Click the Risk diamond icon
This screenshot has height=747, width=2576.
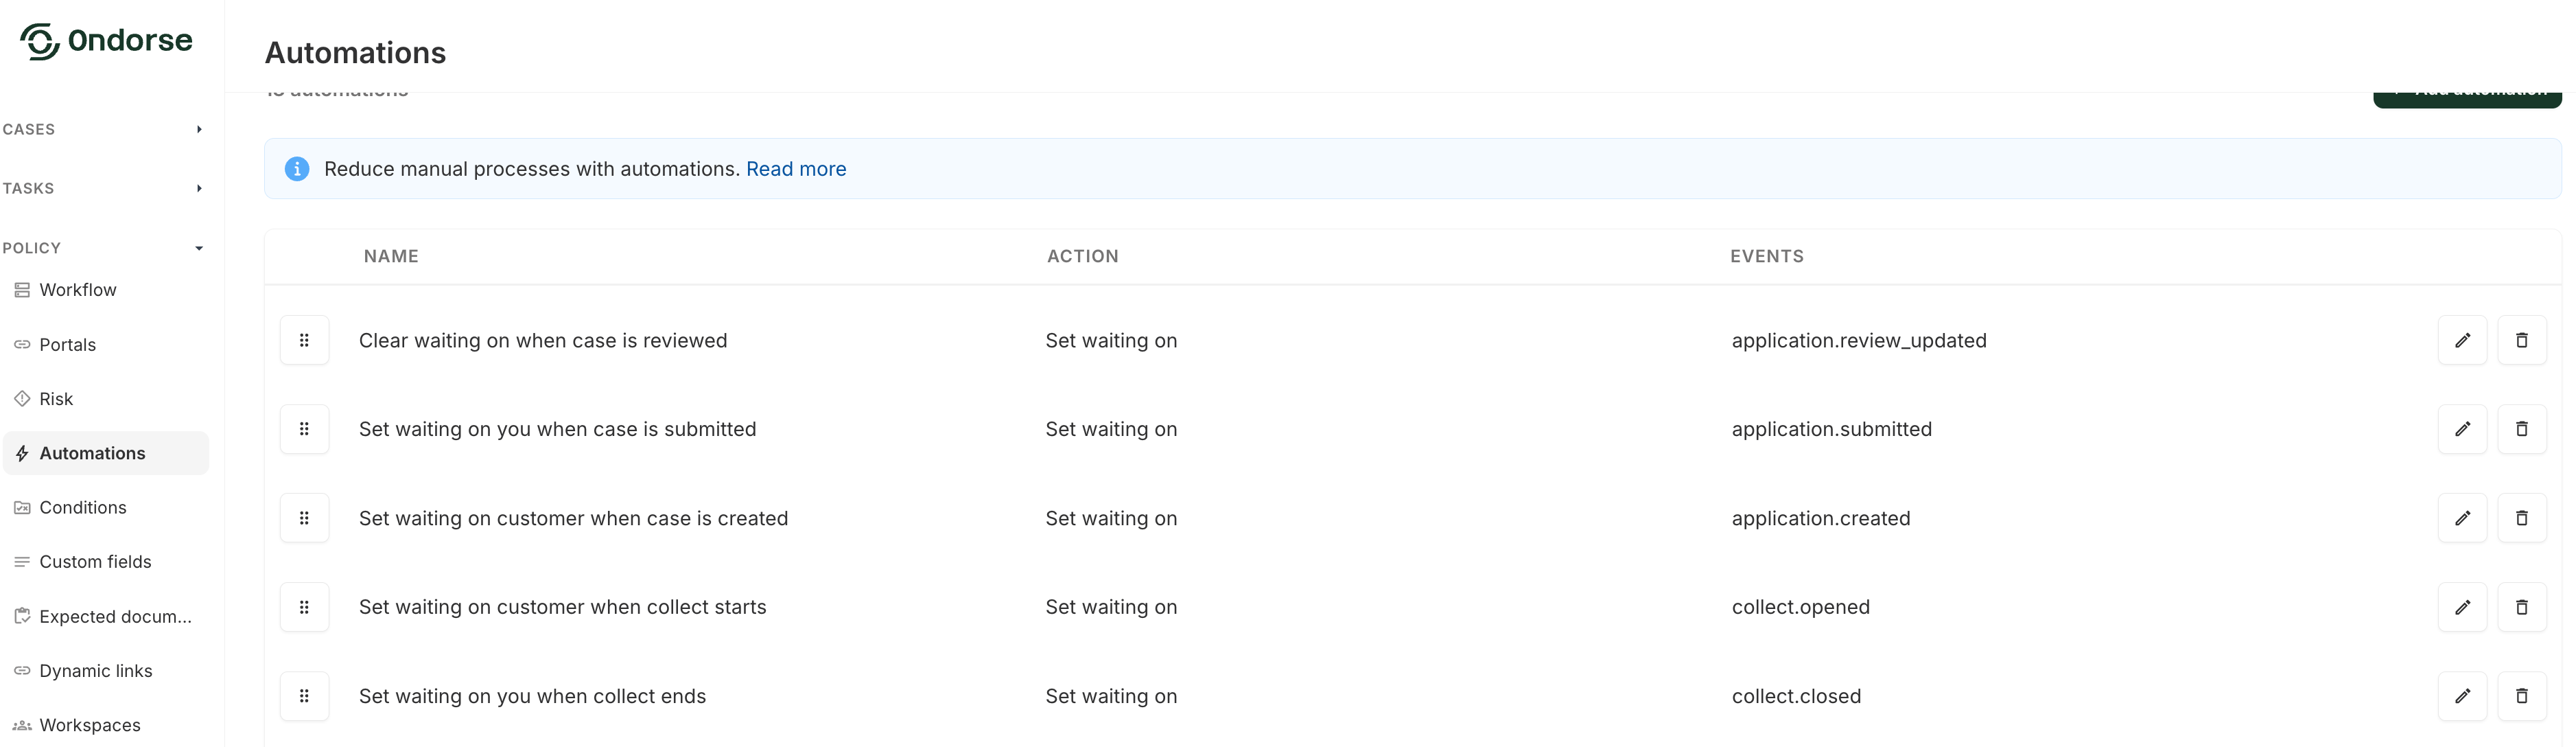22,397
